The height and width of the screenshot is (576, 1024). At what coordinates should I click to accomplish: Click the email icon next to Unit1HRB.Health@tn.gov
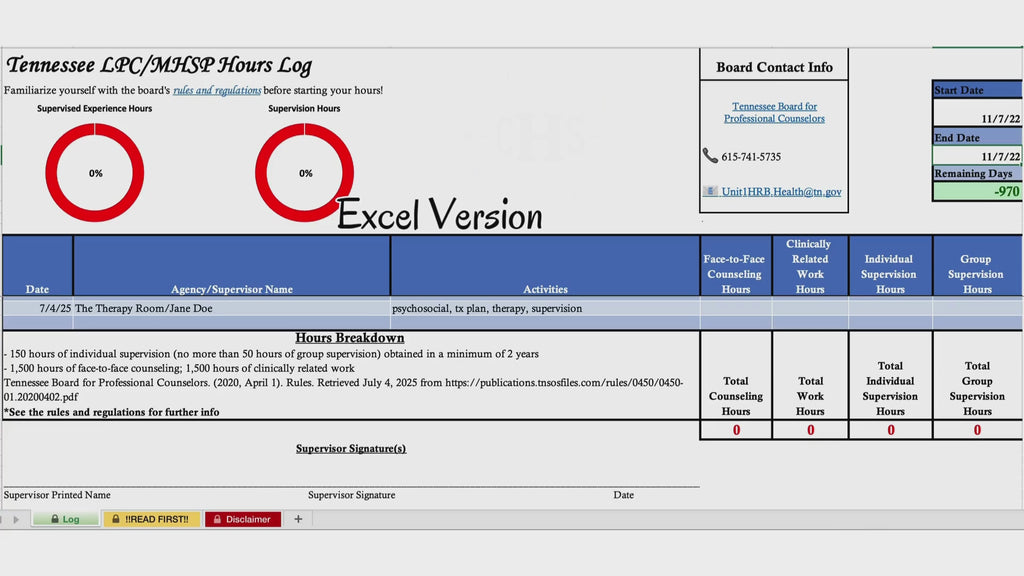click(710, 191)
